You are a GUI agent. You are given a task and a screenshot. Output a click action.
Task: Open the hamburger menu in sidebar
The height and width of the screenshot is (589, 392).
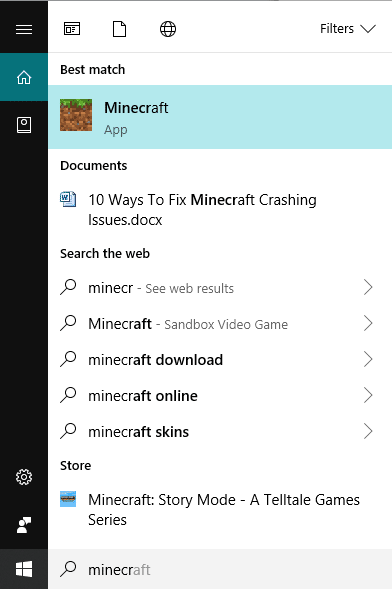[24, 29]
